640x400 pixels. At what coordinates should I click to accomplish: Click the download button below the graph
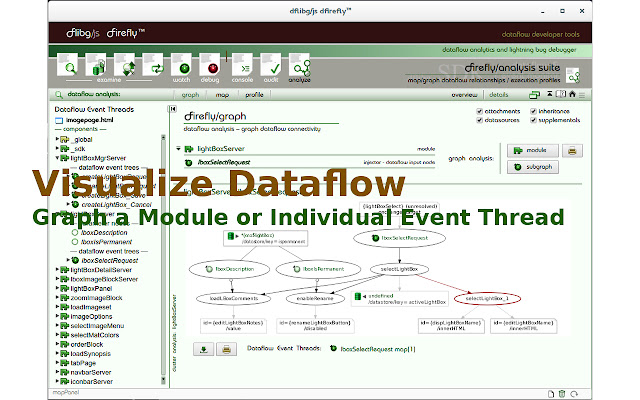(203, 349)
